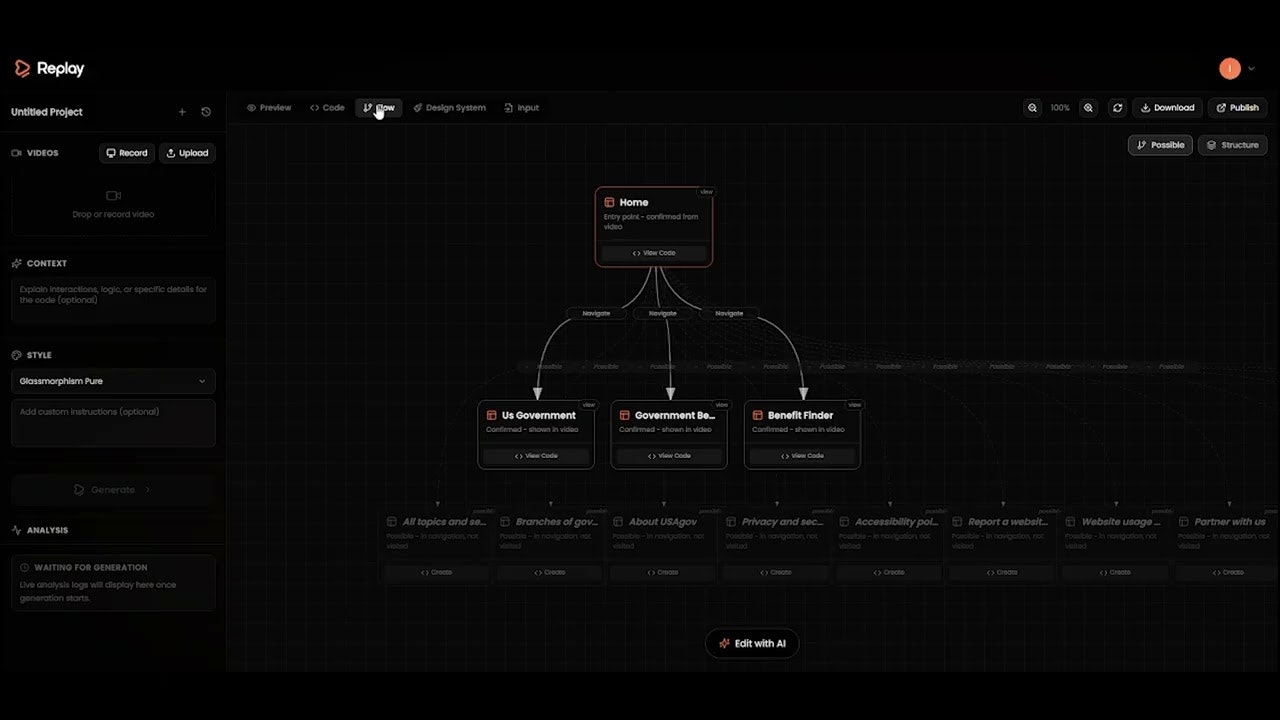Add a new project with the plus icon
The width and height of the screenshot is (1280, 720).
tap(182, 112)
